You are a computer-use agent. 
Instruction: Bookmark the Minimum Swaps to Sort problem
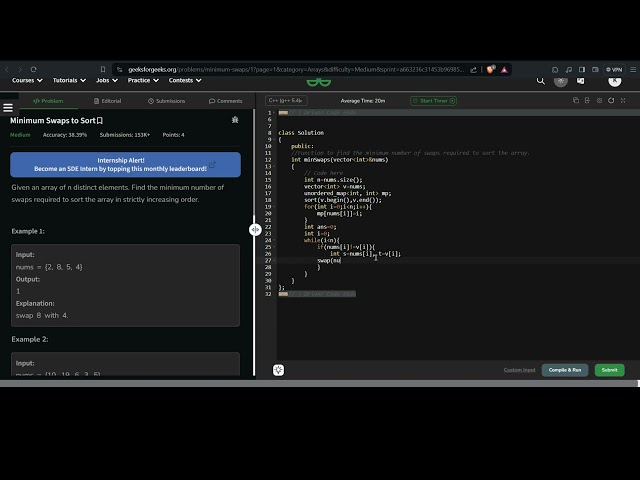click(100, 120)
